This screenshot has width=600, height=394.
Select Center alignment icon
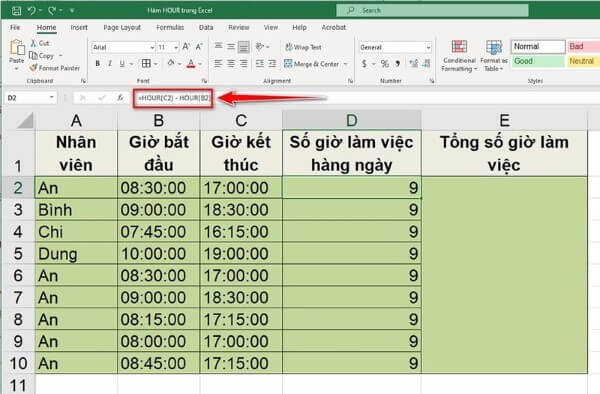(x=231, y=63)
